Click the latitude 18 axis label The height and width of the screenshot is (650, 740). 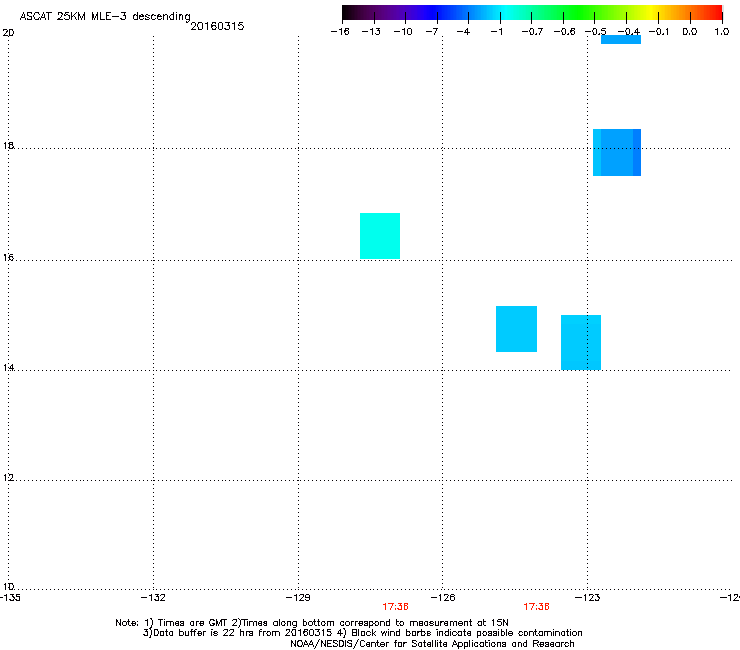[8, 145]
